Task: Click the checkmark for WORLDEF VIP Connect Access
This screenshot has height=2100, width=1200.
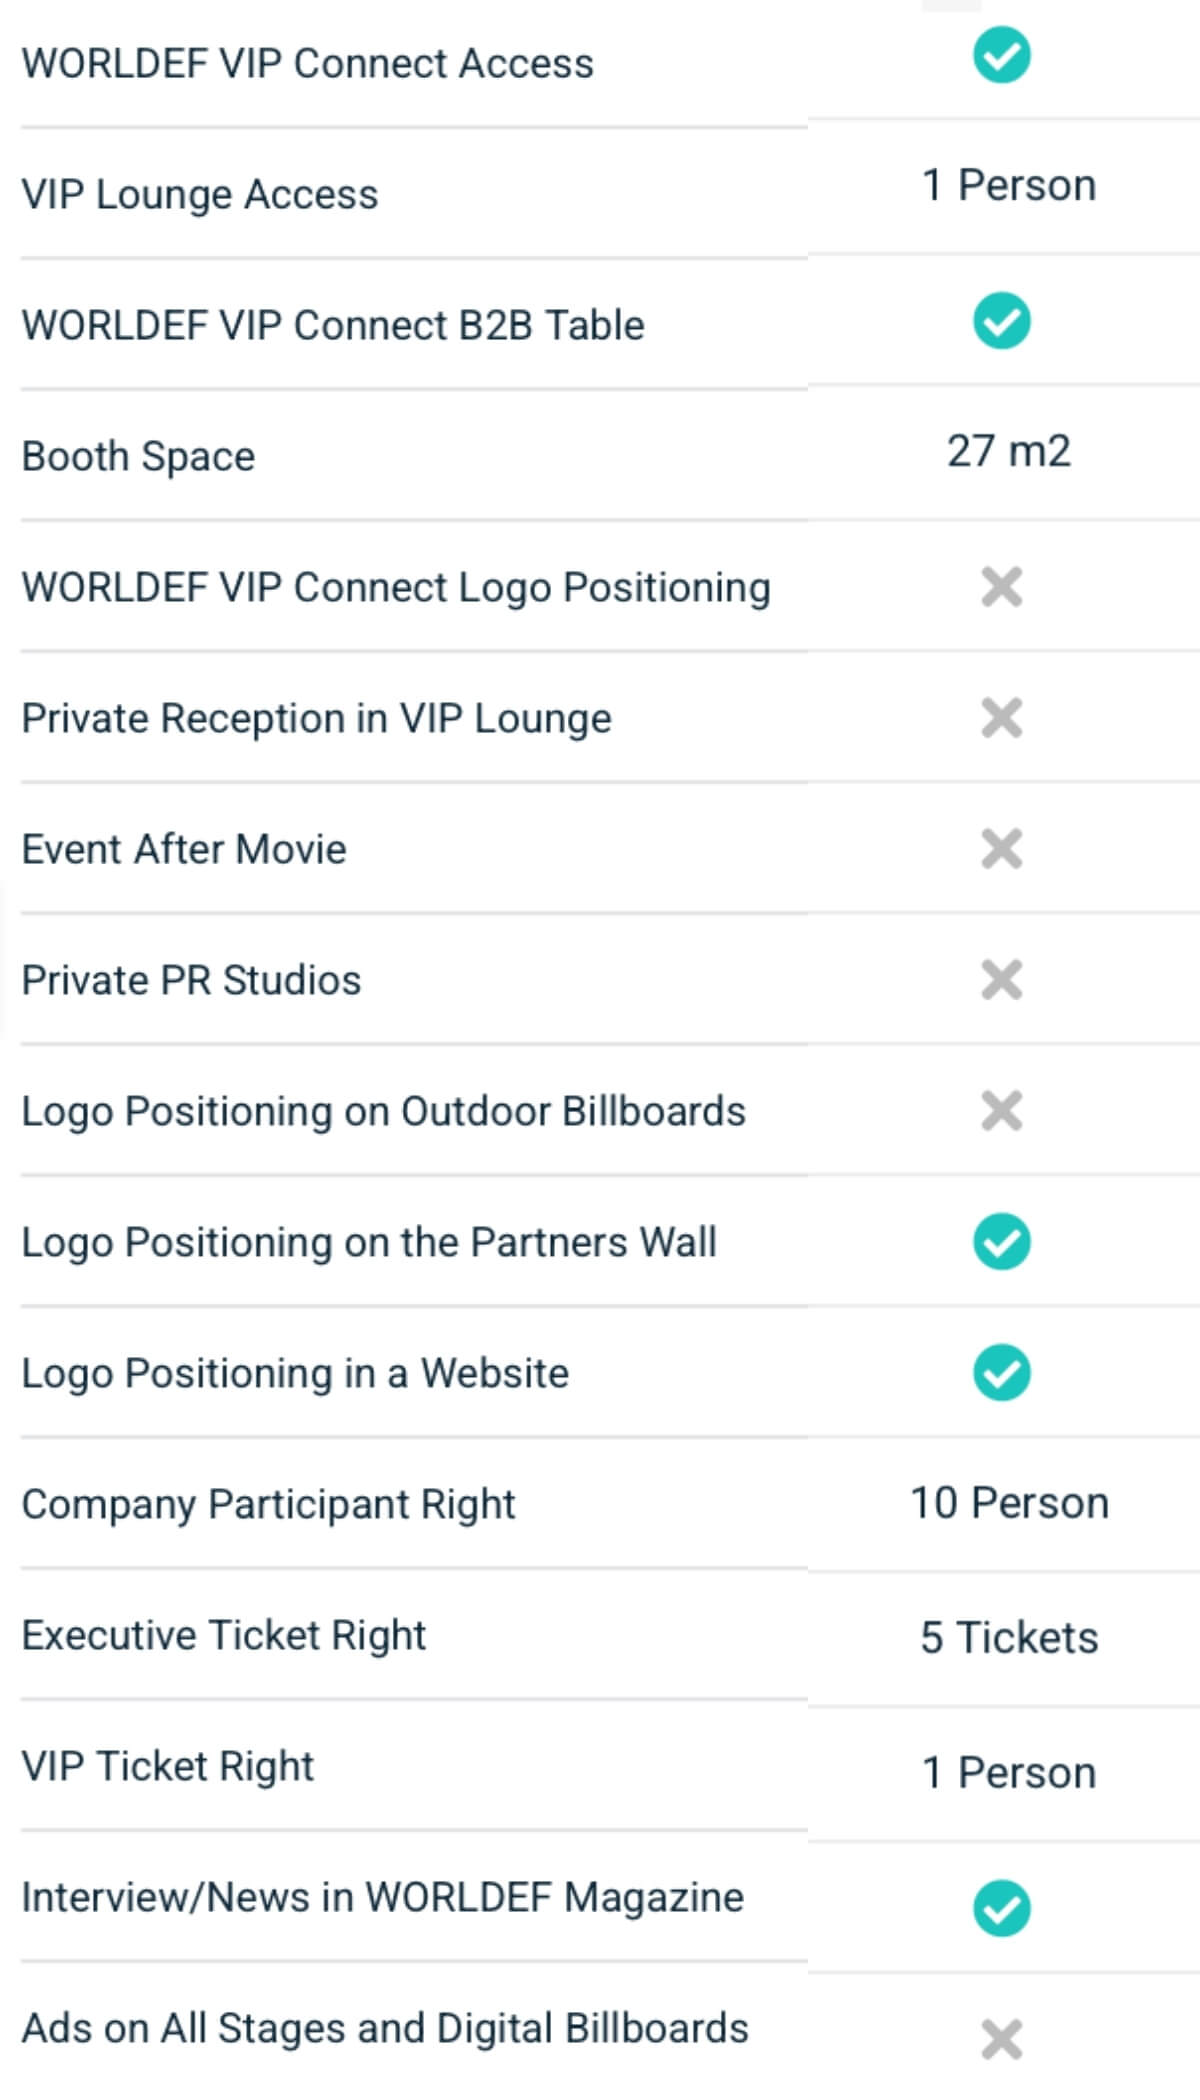Action: coord(1001,57)
